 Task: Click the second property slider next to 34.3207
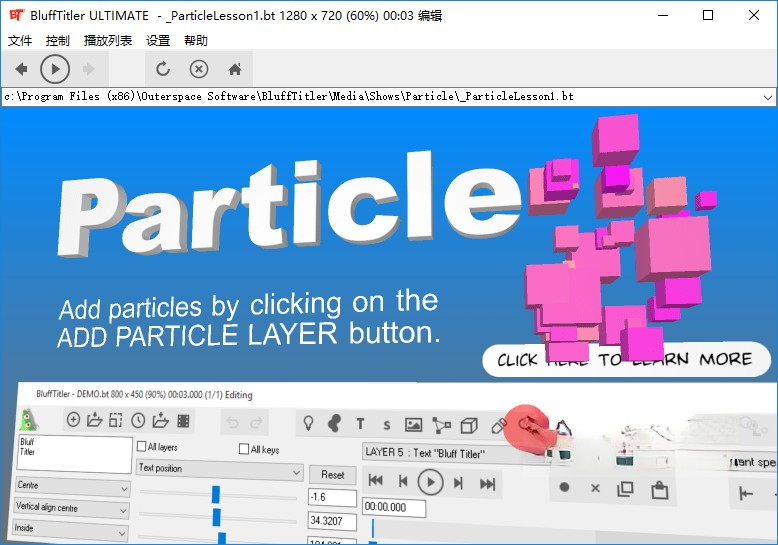pyautogui.click(x=216, y=517)
